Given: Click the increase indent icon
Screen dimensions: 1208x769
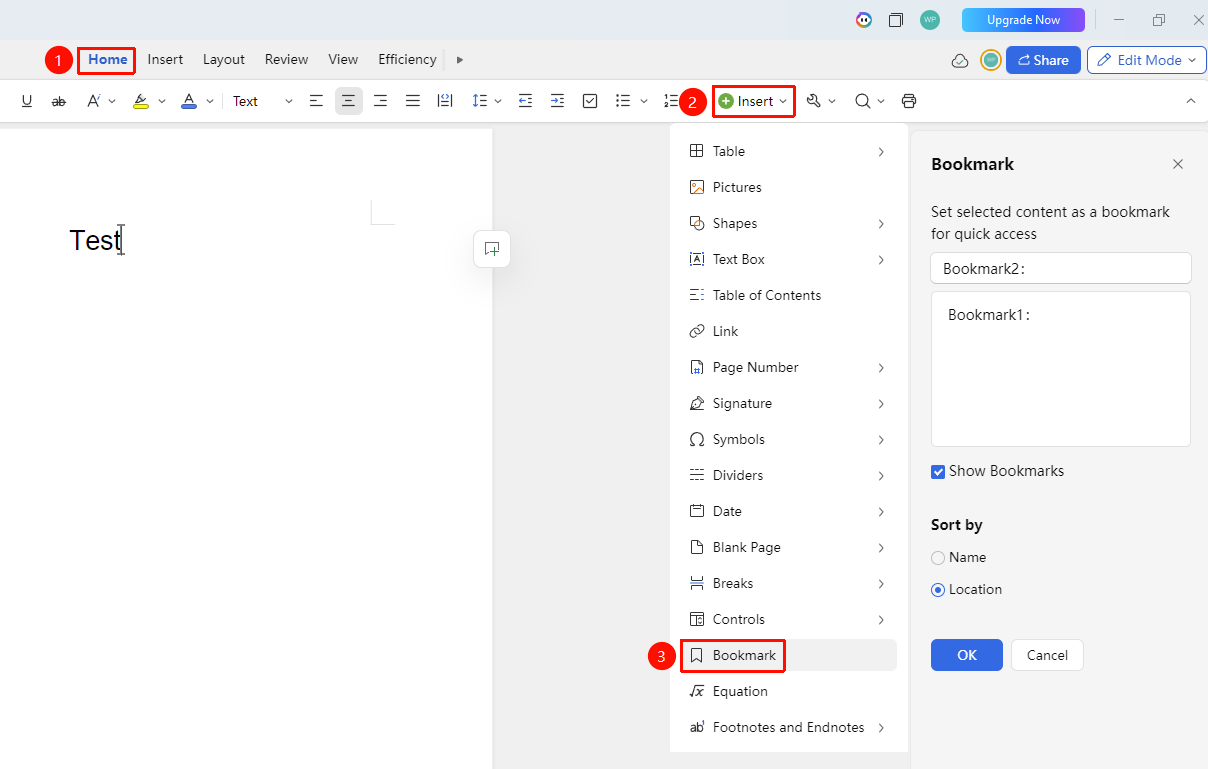Looking at the screenshot, I should coord(557,101).
